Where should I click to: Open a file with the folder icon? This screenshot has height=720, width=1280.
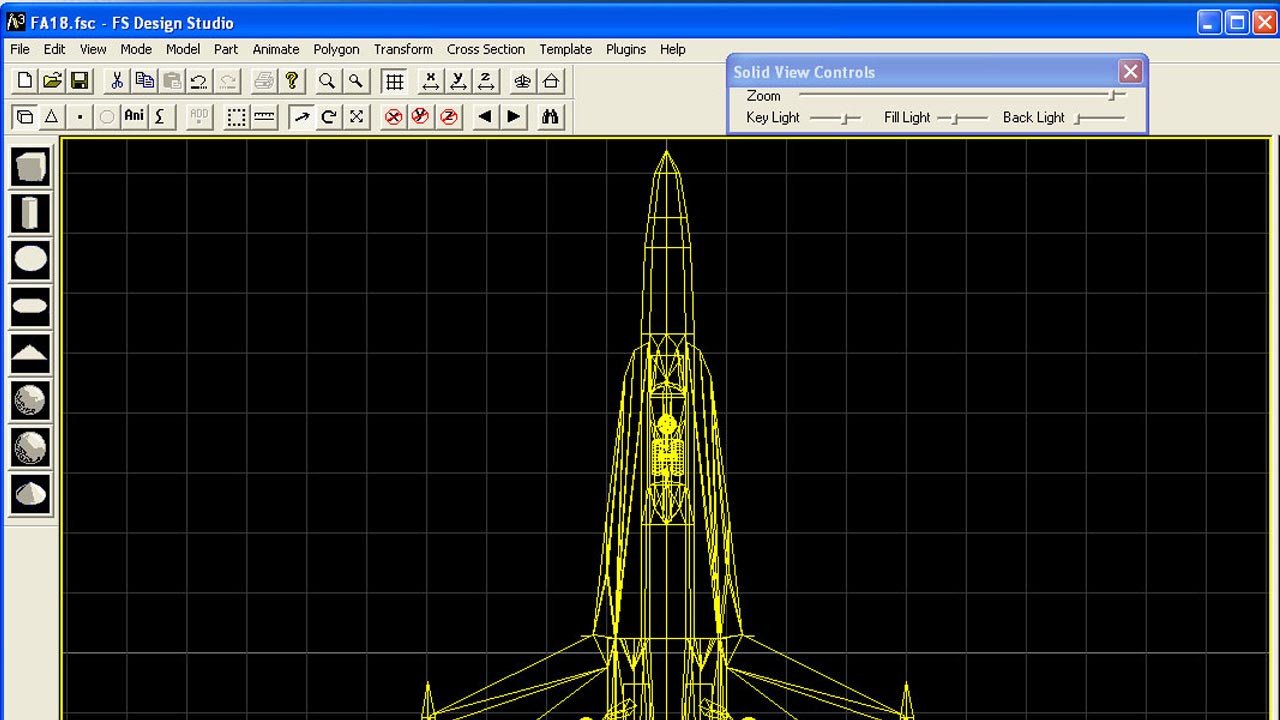pyautogui.click(x=52, y=81)
